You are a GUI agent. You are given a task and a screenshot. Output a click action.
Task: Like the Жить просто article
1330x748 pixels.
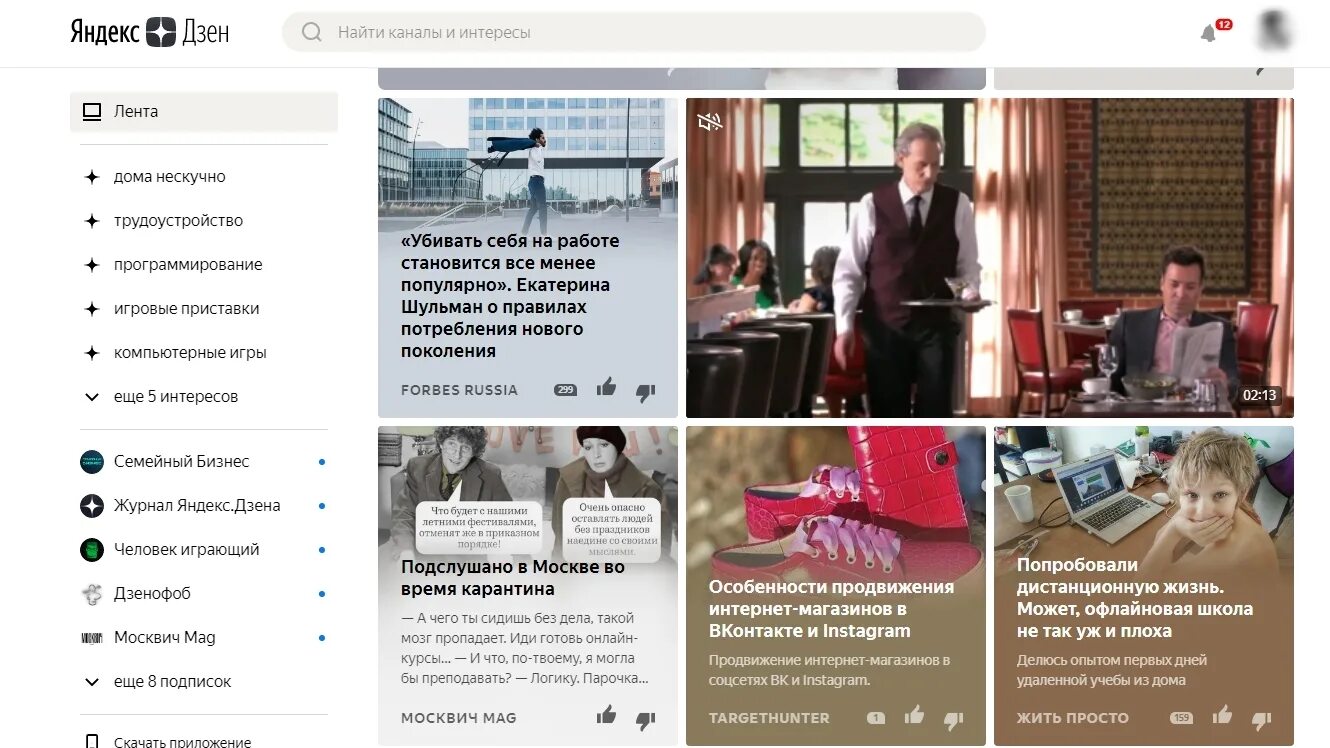(x=1223, y=715)
